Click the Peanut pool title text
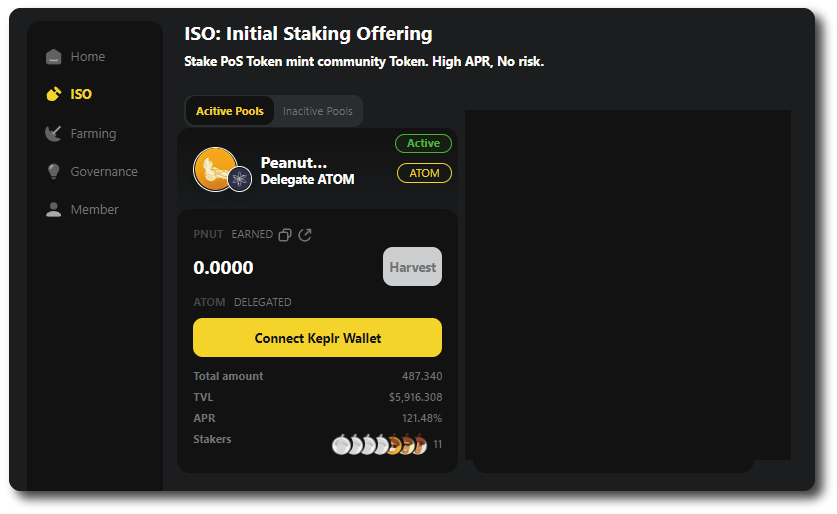Image resolution: width=837 pixels, height=514 pixels. (x=293, y=162)
